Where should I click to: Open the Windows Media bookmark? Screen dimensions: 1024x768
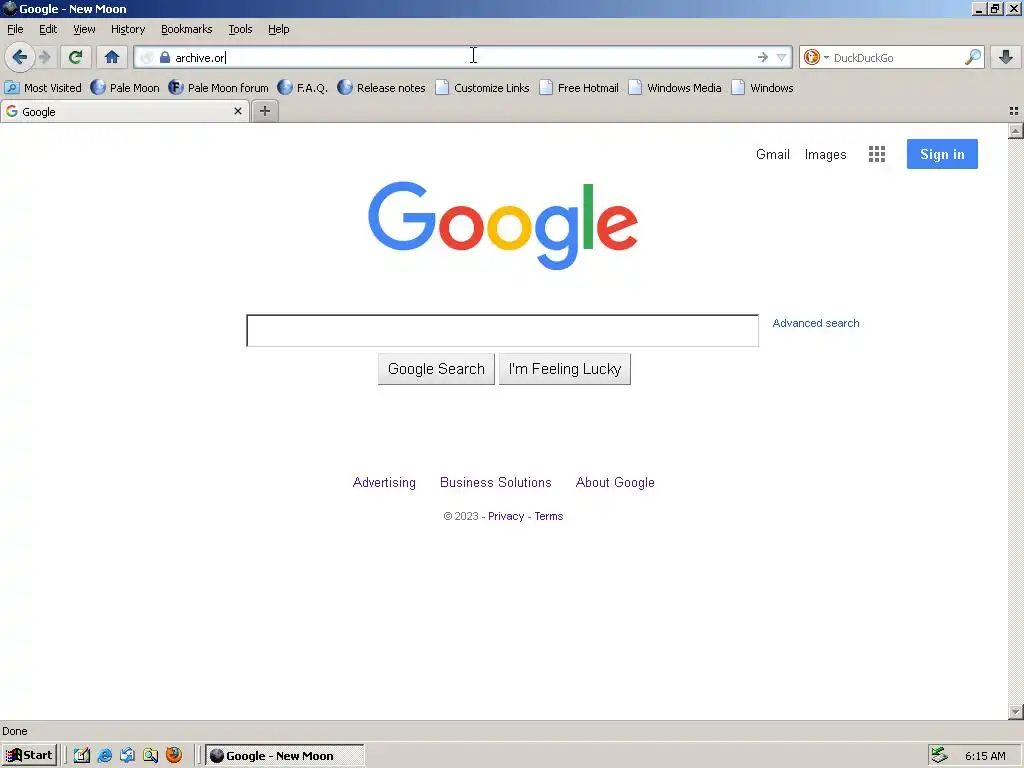(675, 88)
